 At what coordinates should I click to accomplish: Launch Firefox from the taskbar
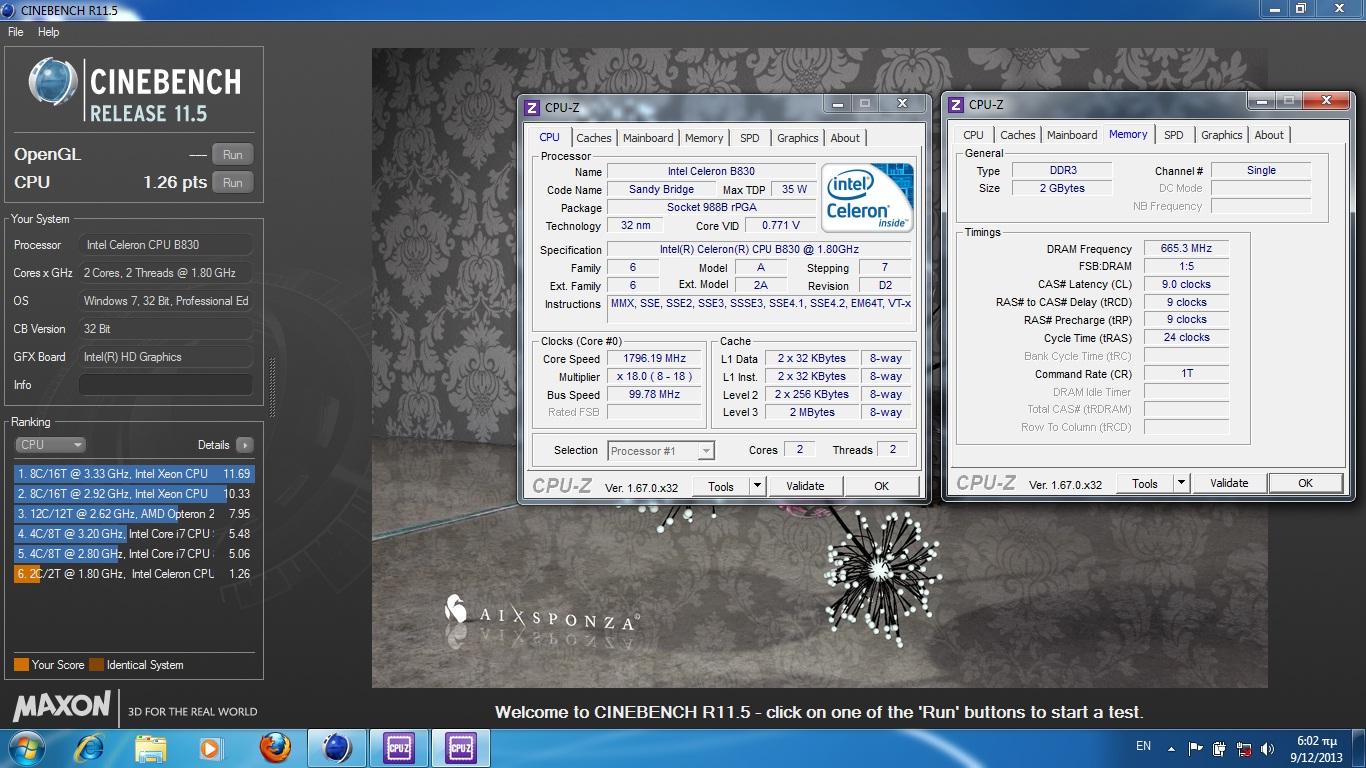[274, 747]
